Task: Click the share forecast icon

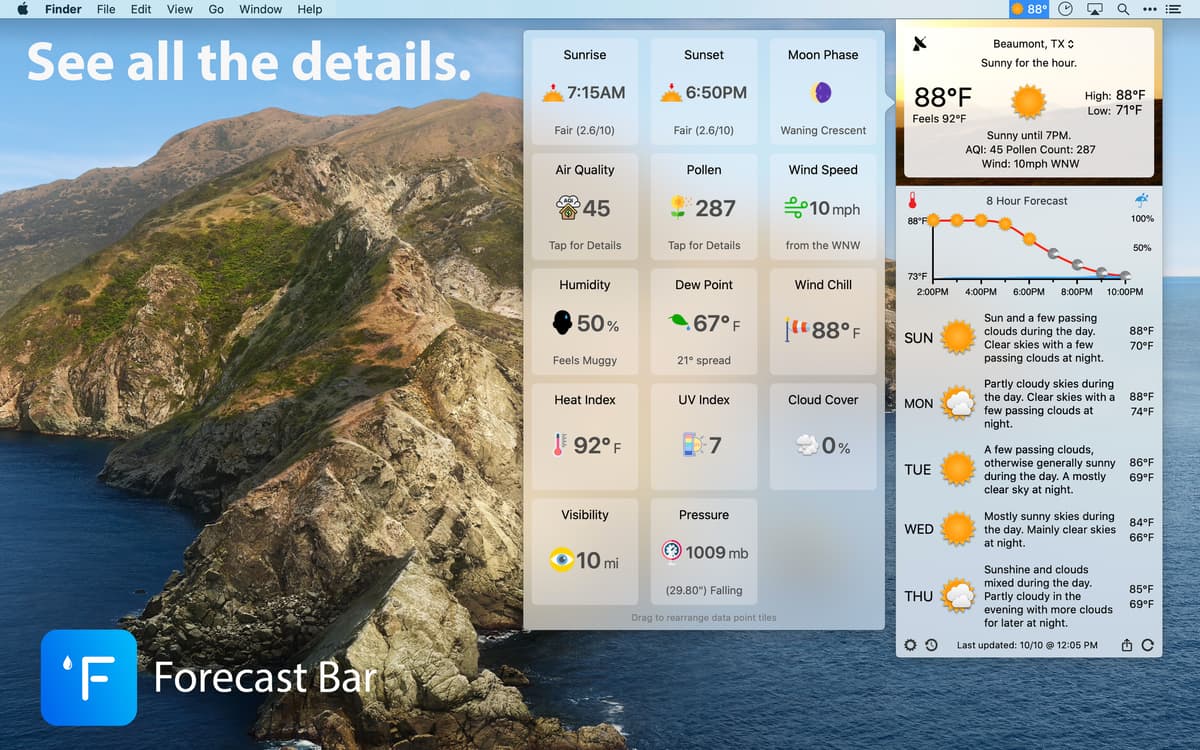Action: [x=1127, y=645]
